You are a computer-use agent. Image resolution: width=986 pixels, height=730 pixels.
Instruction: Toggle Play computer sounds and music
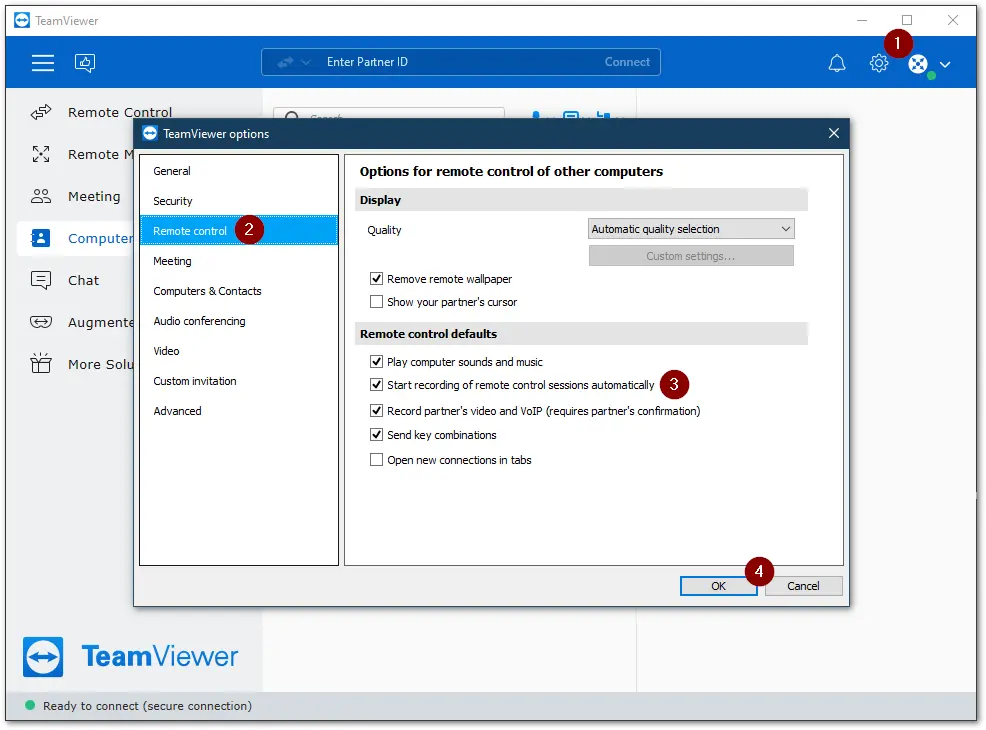tap(376, 362)
